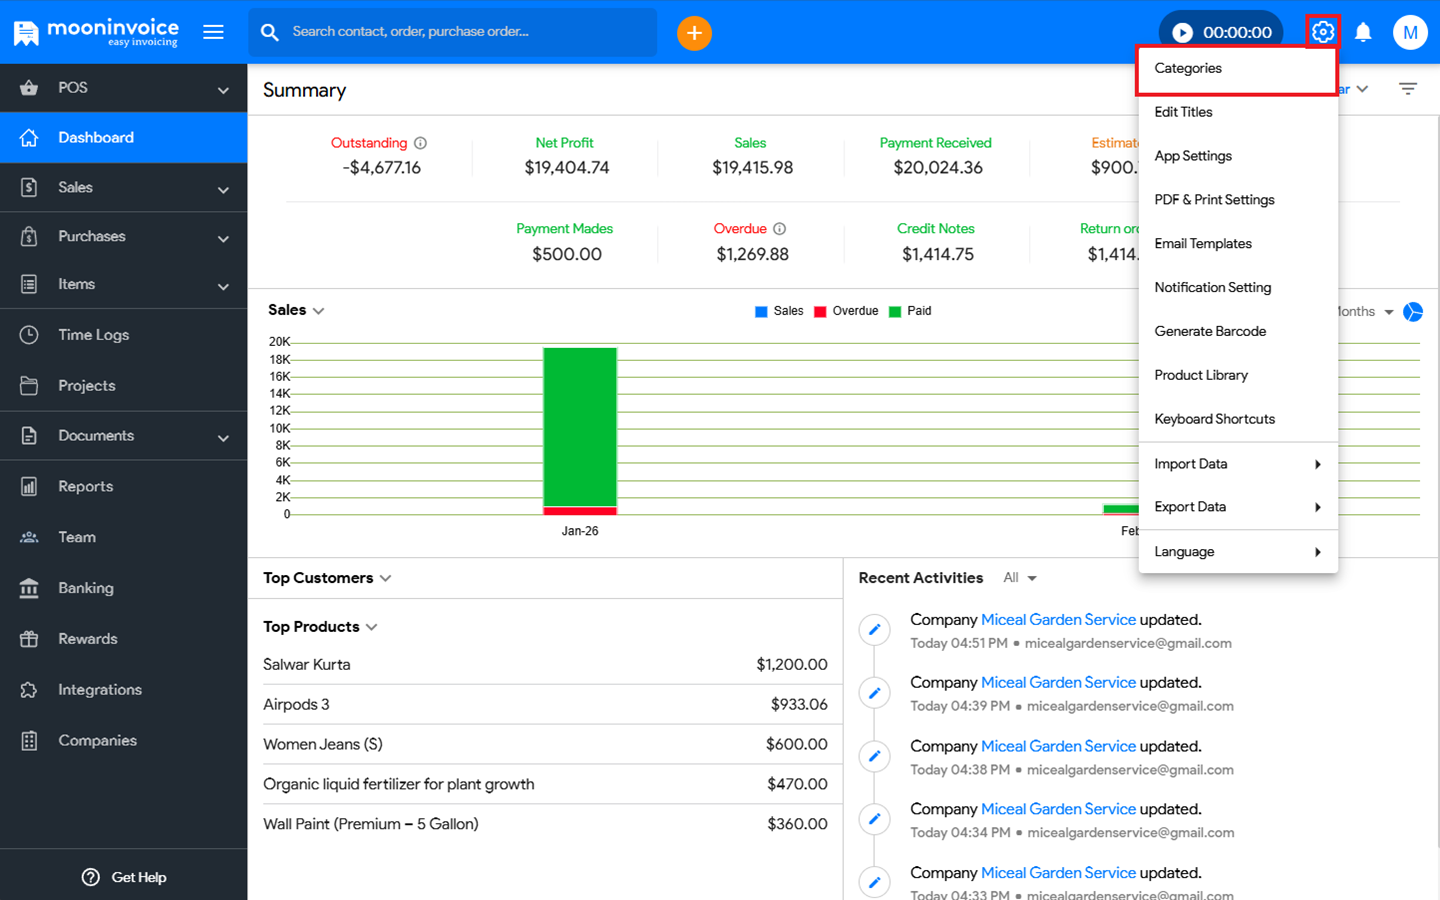The width and height of the screenshot is (1440, 900).
Task: Open the filter icon in Summary
Action: [1408, 89]
